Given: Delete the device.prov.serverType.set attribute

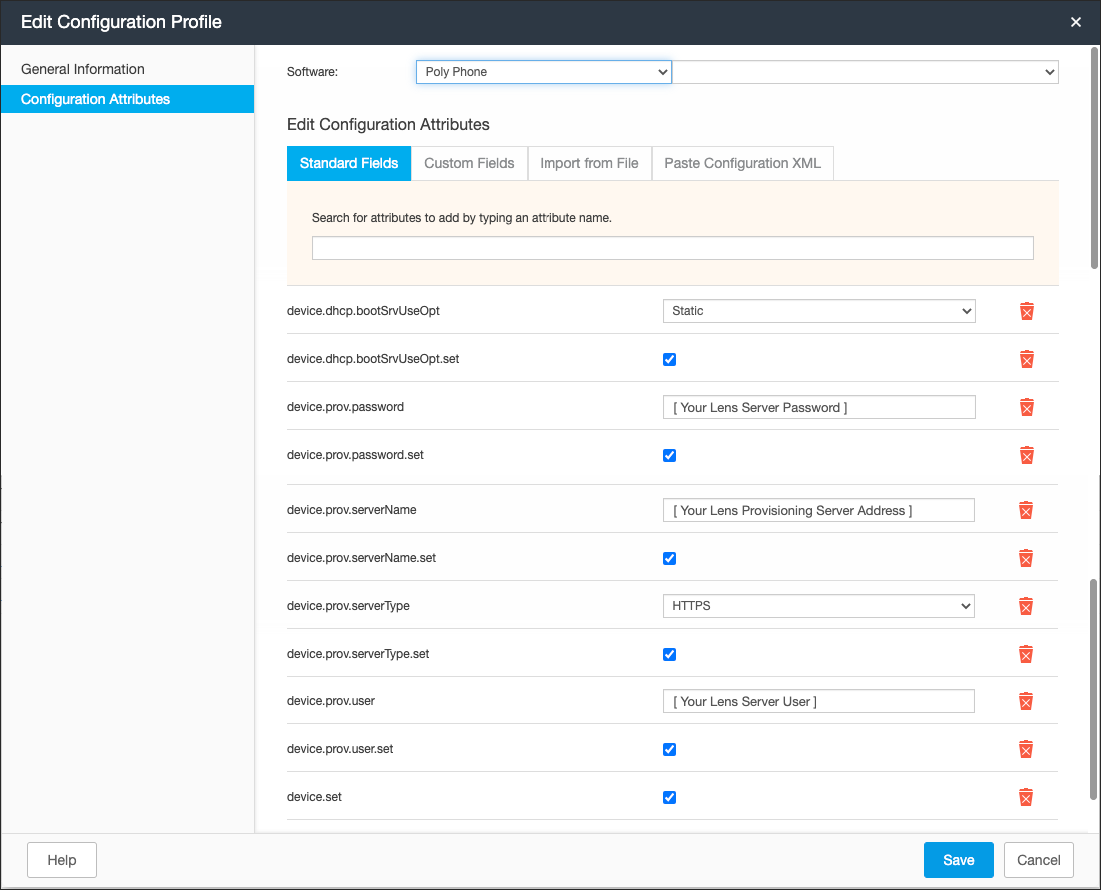Looking at the screenshot, I should click(x=1026, y=654).
